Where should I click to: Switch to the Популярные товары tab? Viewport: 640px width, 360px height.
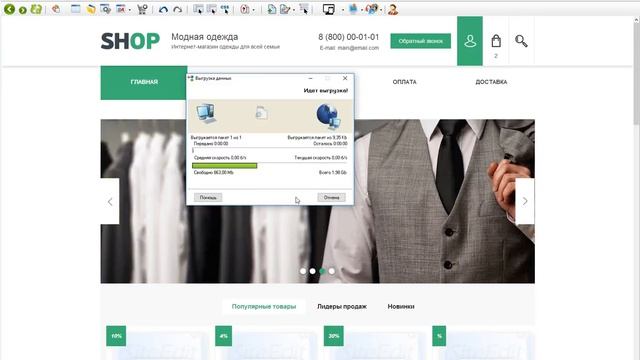(264, 306)
